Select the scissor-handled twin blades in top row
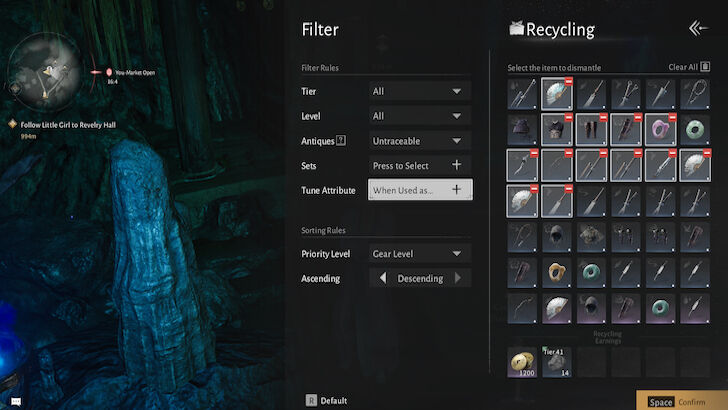This screenshot has height=410, width=728. point(625,94)
